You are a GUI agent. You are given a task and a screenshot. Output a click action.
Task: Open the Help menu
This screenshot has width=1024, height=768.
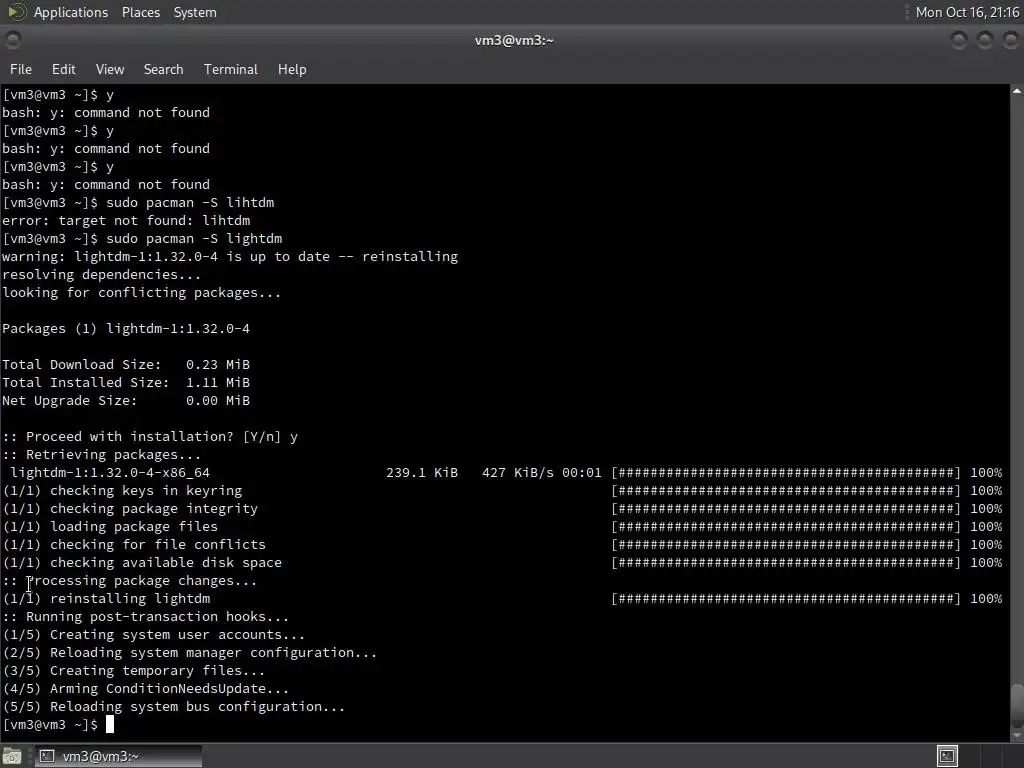292,69
